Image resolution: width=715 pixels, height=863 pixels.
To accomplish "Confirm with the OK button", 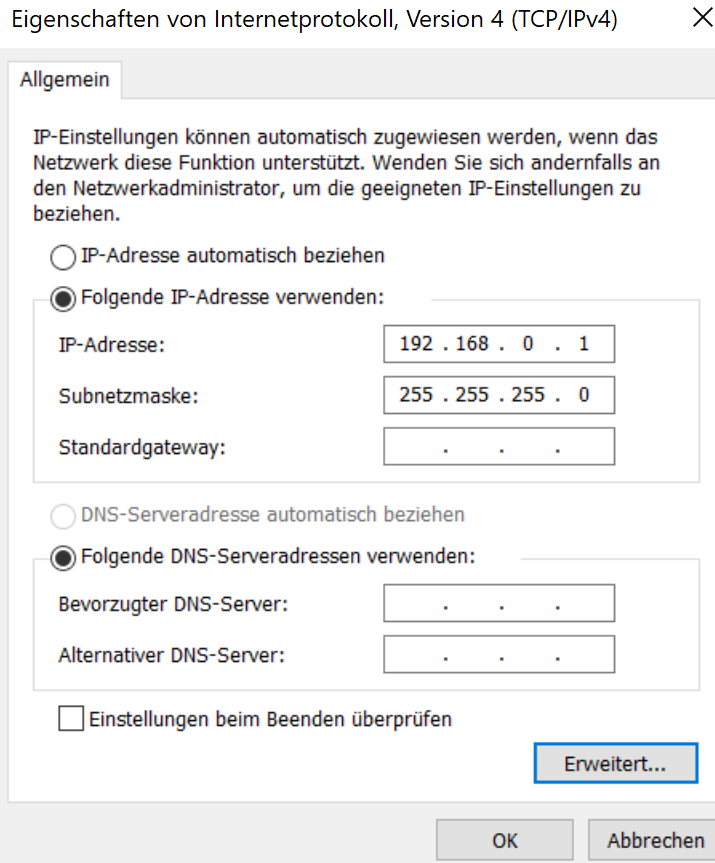I will 504,841.
